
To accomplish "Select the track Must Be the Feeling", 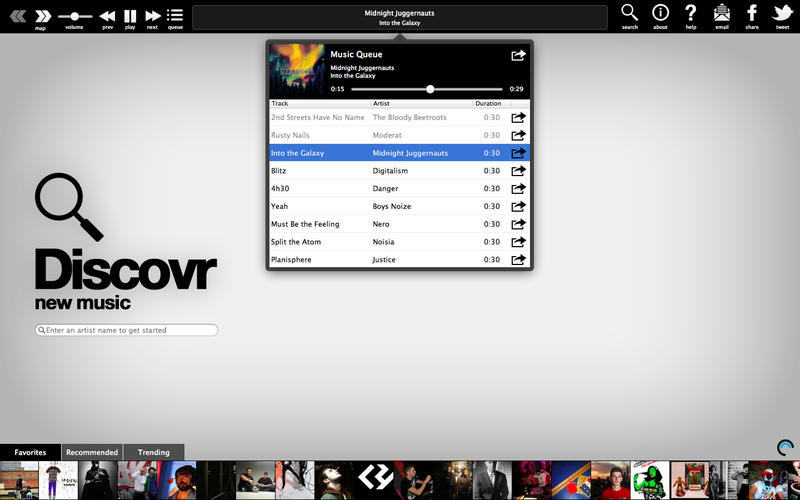I will pos(399,224).
